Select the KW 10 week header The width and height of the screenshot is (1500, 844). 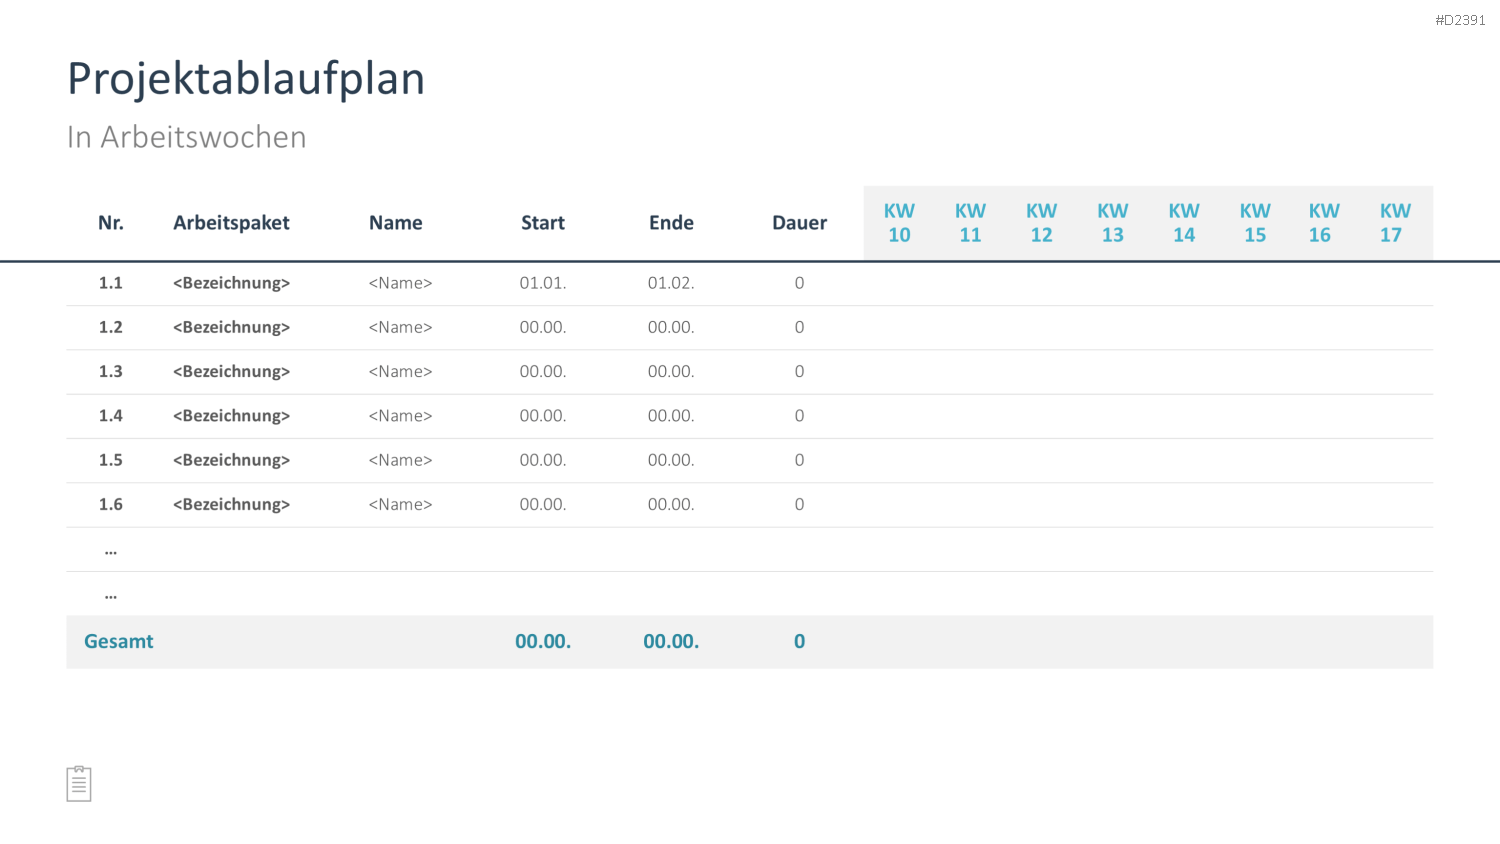(x=899, y=223)
